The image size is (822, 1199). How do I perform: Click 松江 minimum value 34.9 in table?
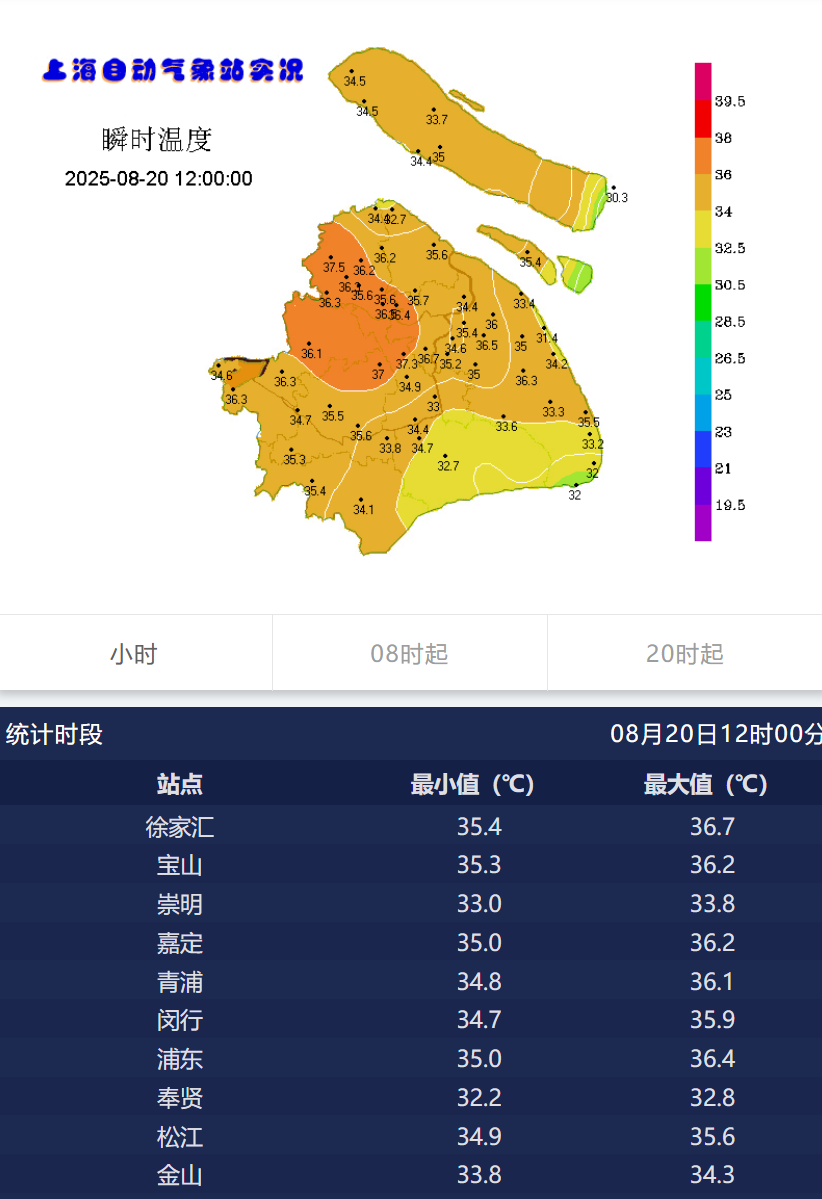click(x=479, y=1137)
